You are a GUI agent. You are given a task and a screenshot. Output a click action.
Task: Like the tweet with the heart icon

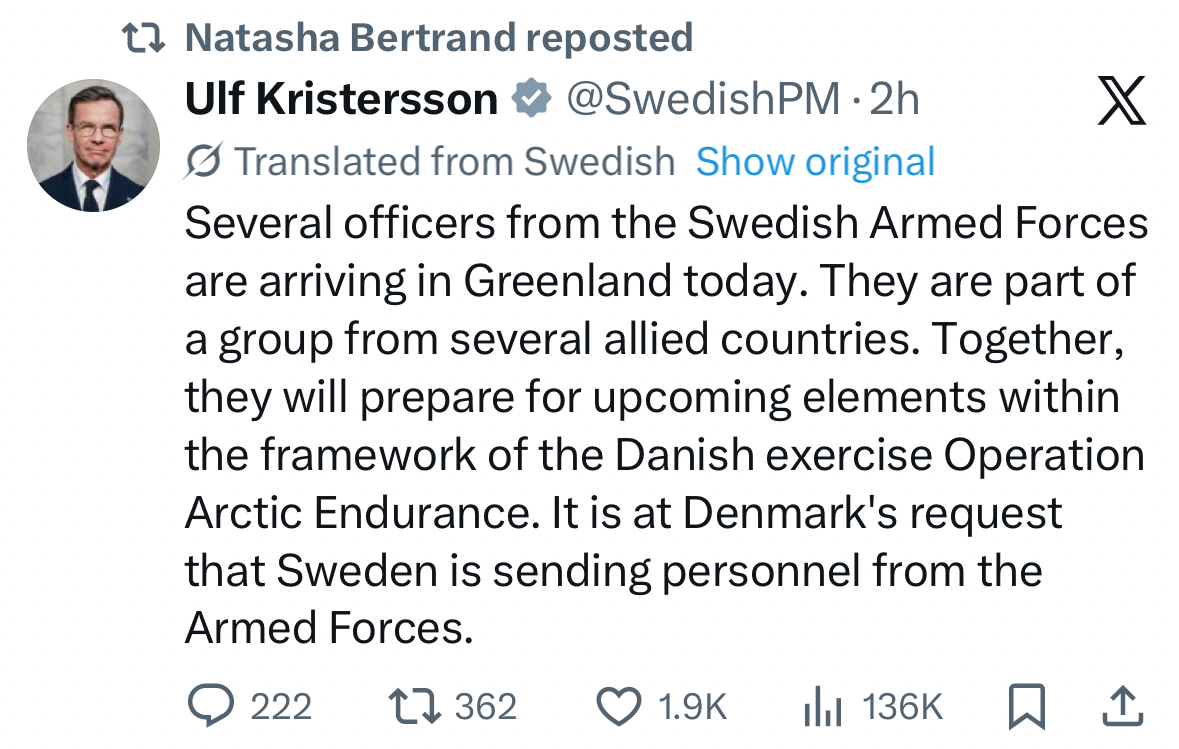[x=618, y=707]
